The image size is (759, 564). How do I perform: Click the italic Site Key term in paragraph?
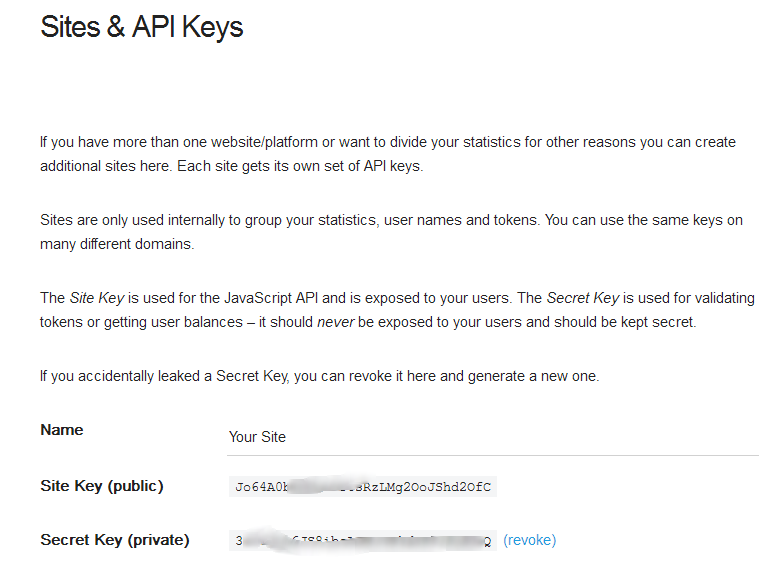click(x=97, y=298)
